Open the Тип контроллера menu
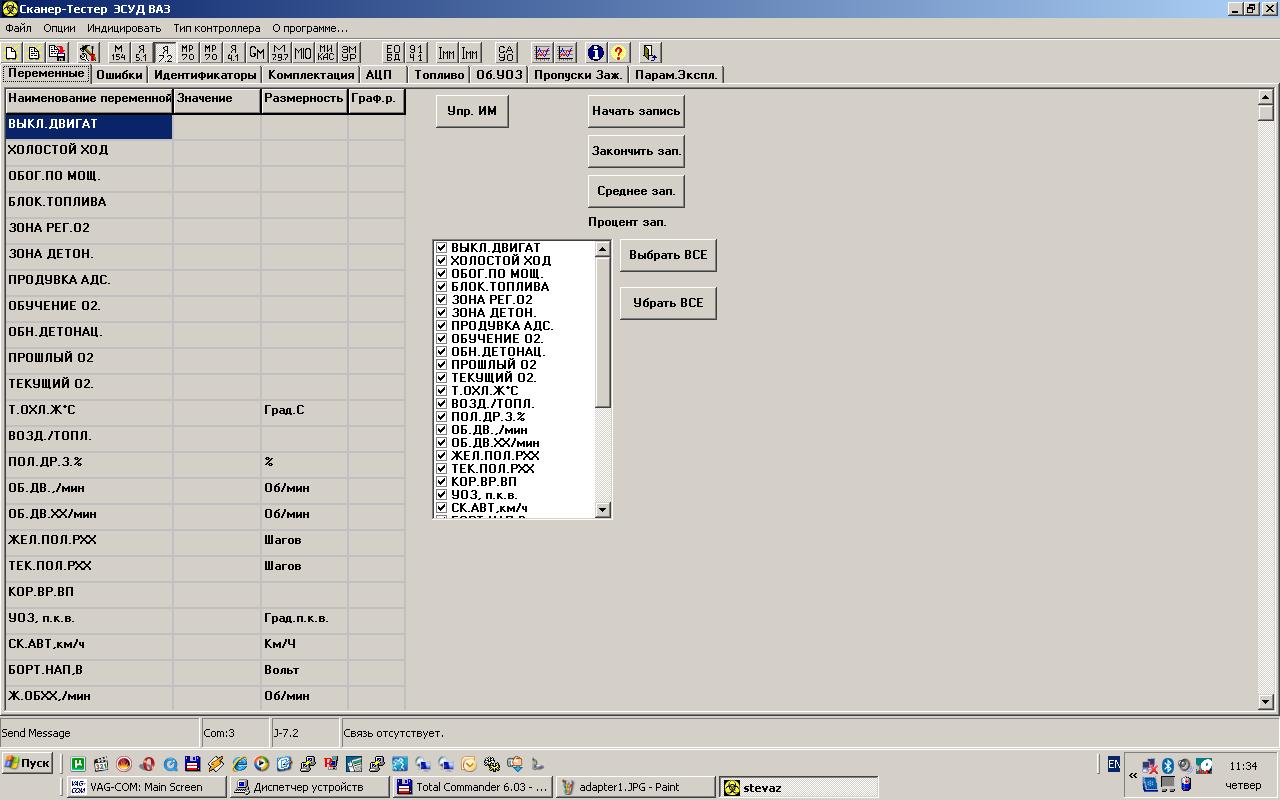 point(216,28)
